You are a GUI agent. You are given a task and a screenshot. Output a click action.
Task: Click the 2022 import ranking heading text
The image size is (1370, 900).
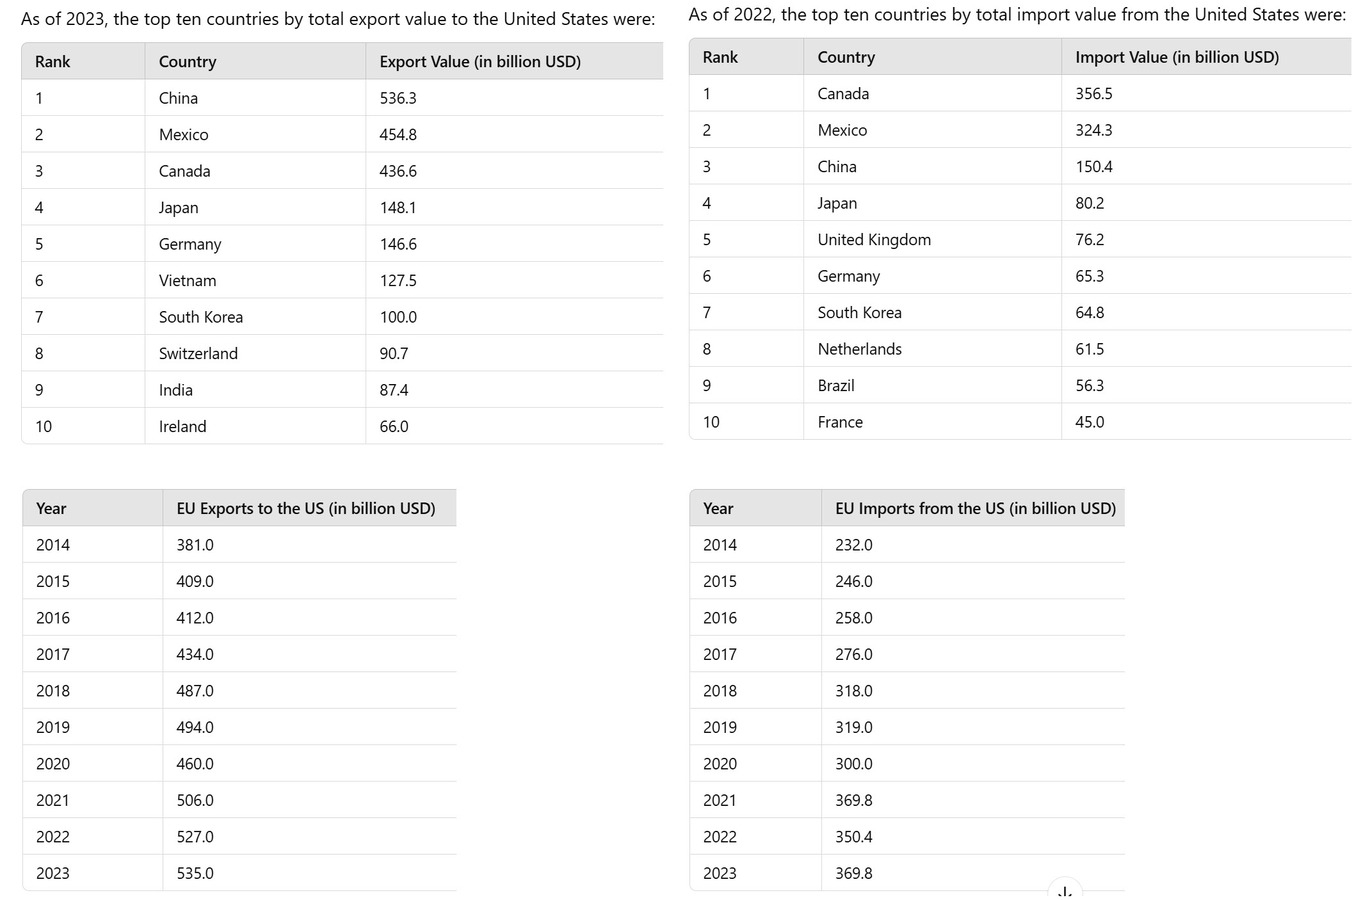point(1017,15)
